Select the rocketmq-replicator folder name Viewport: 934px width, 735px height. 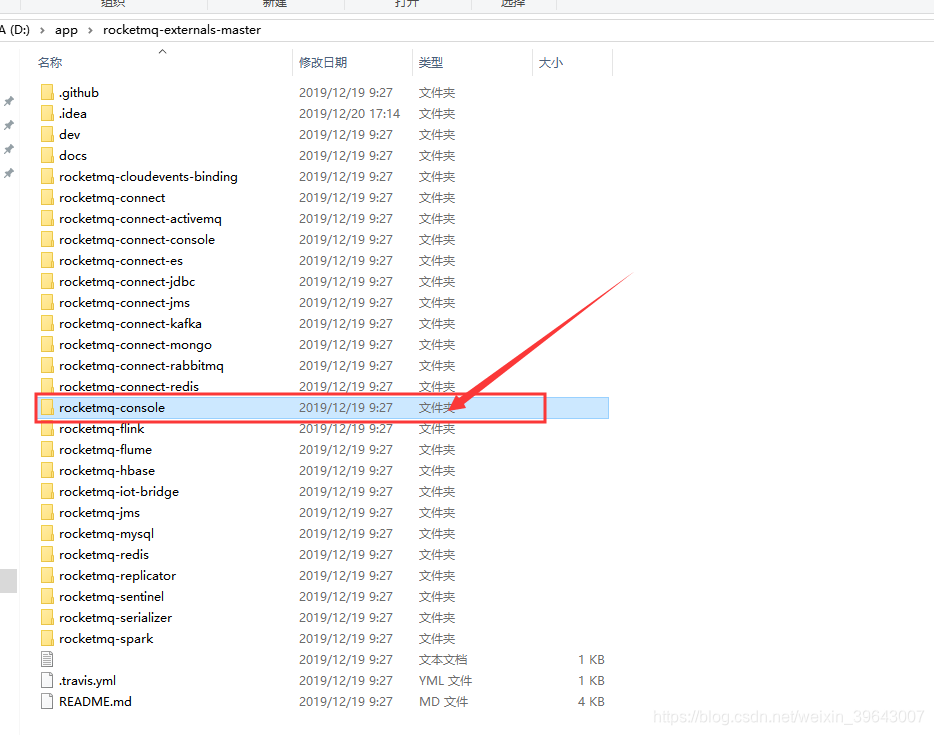point(117,575)
